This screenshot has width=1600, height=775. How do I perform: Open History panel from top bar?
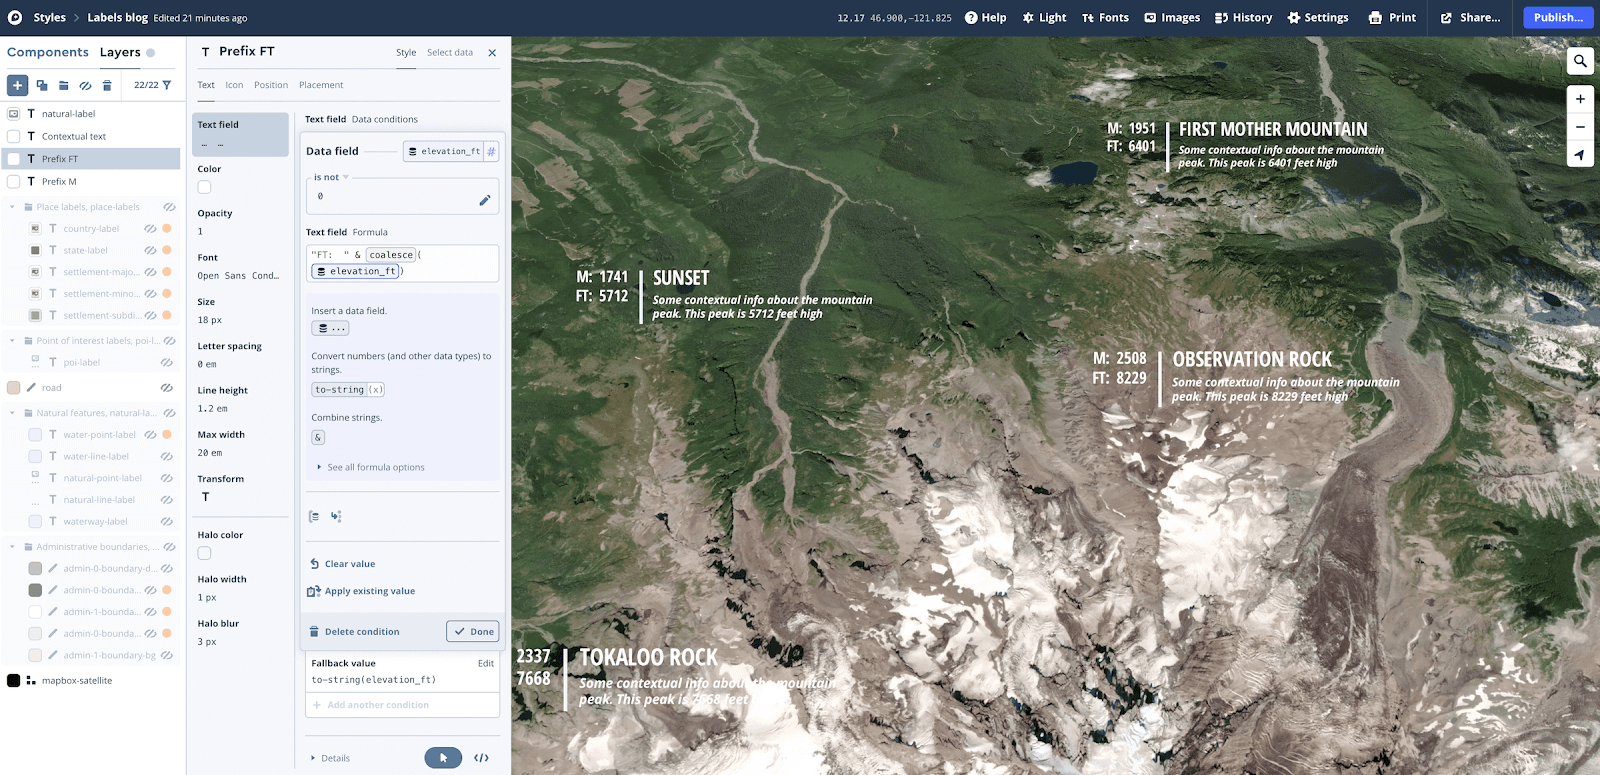click(1243, 17)
